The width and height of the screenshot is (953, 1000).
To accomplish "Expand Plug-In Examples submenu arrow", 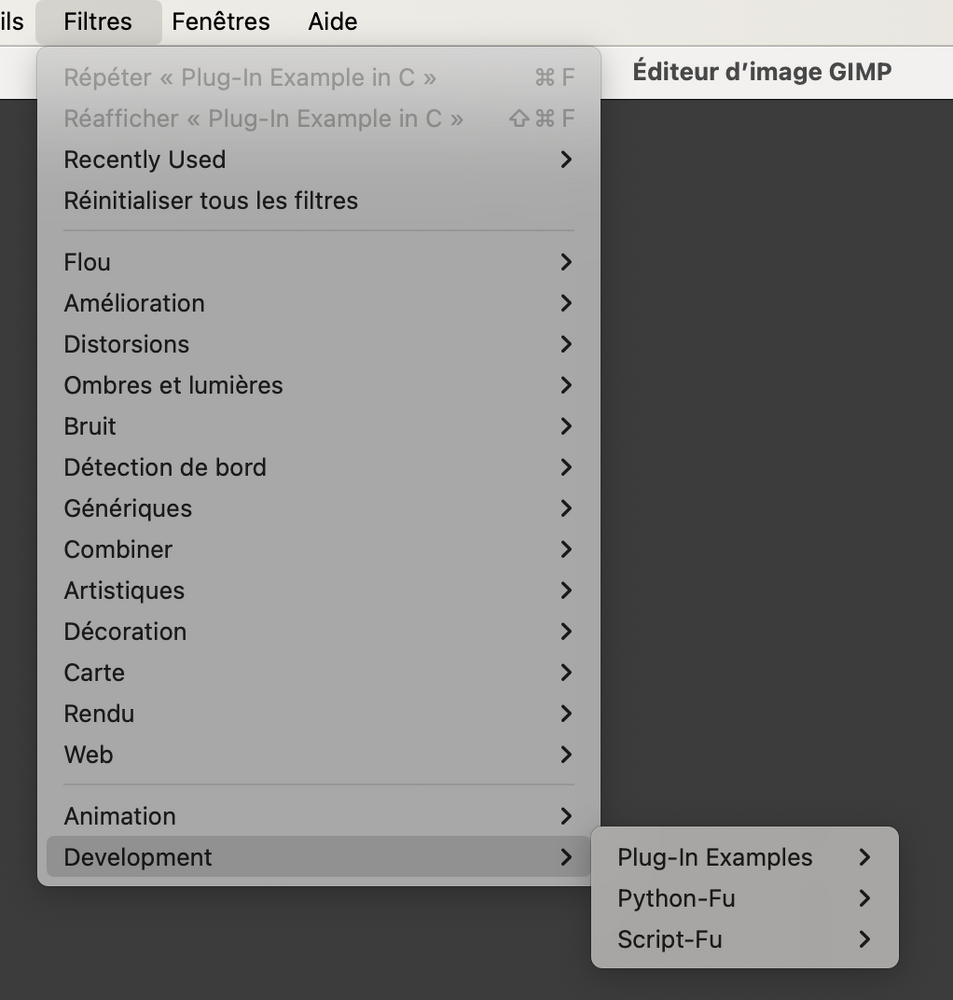I will pos(865,857).
